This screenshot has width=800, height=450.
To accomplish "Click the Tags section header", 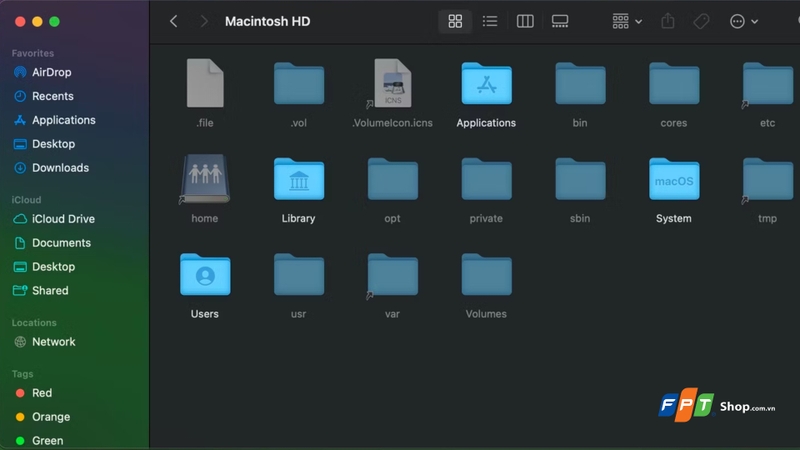I will 22,374.
